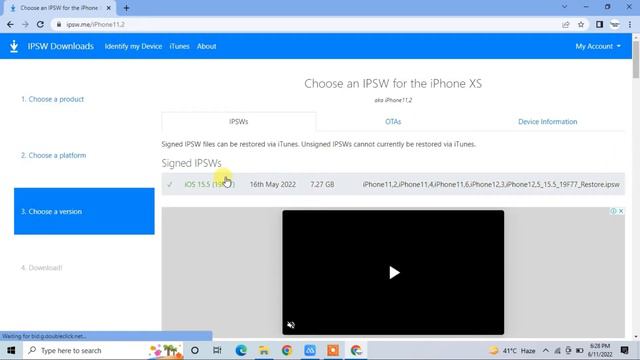Switch to the OTAs tab
Viewport: 640px width, 360px height.
tap(393, 122)
